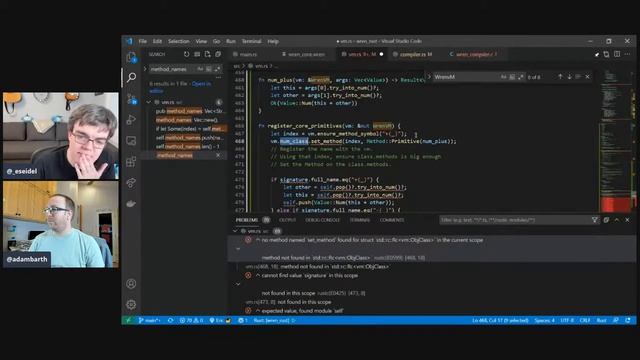This screenshot has height=360, width=640.
Task: Select Rust language mode in status bar
Action: [x=601, y=320]
